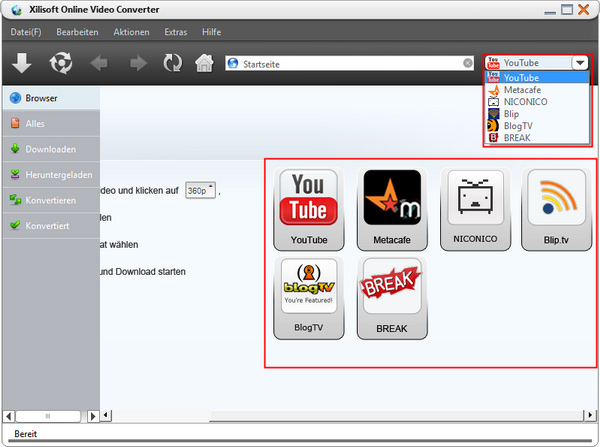Open the large YouTube site tile

[309, 209]
